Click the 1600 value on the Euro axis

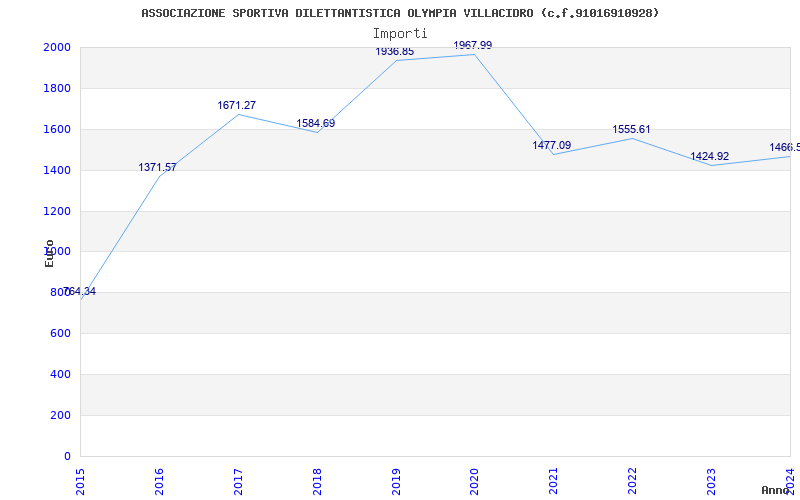(x=57, y=129)
